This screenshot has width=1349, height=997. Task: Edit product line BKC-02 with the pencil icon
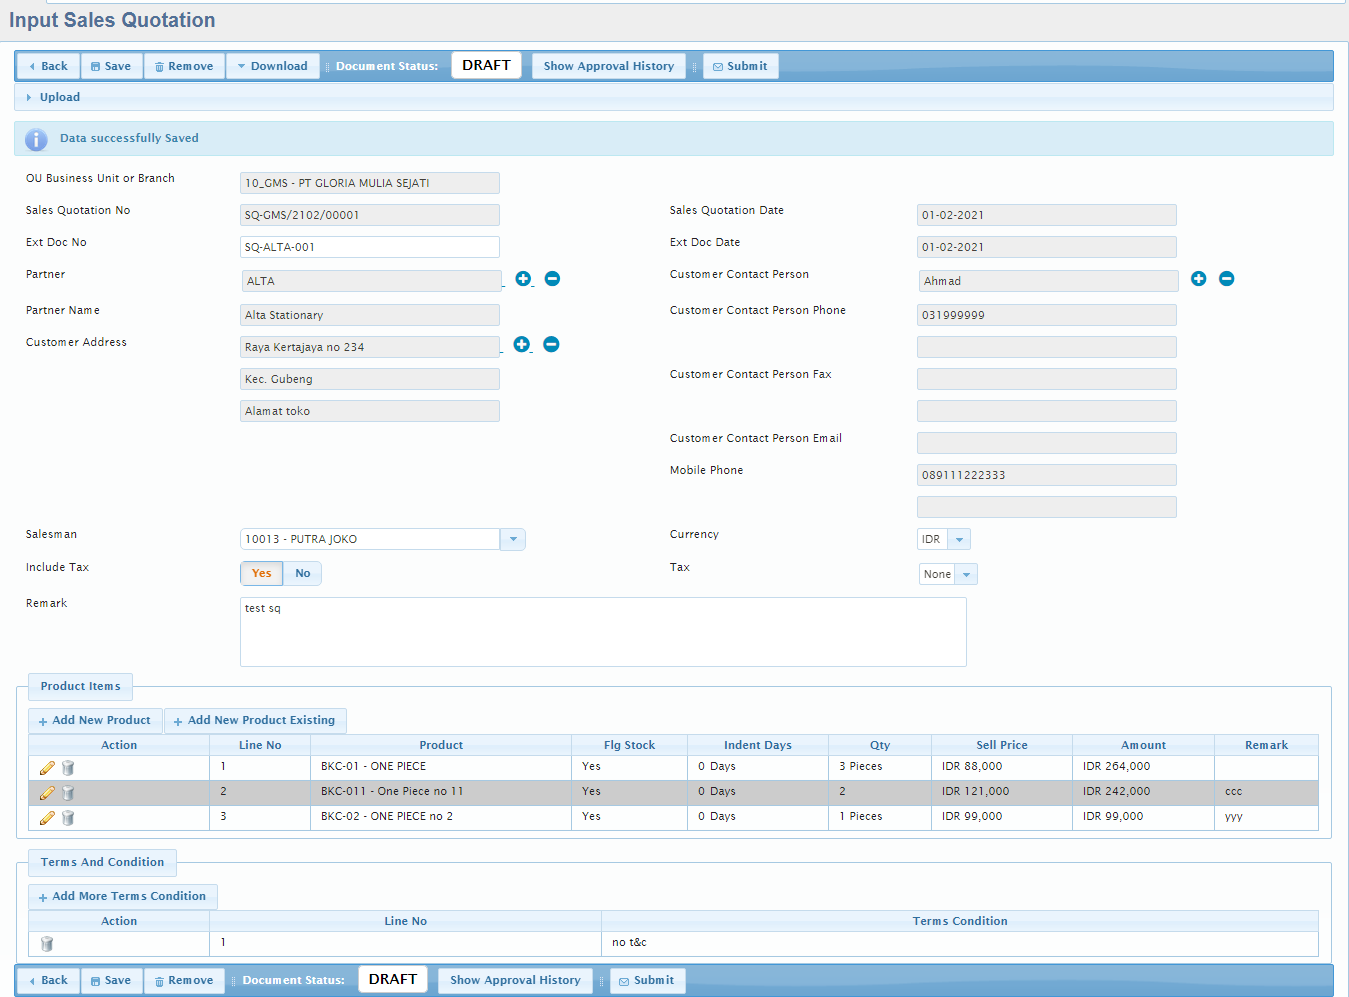47,818
